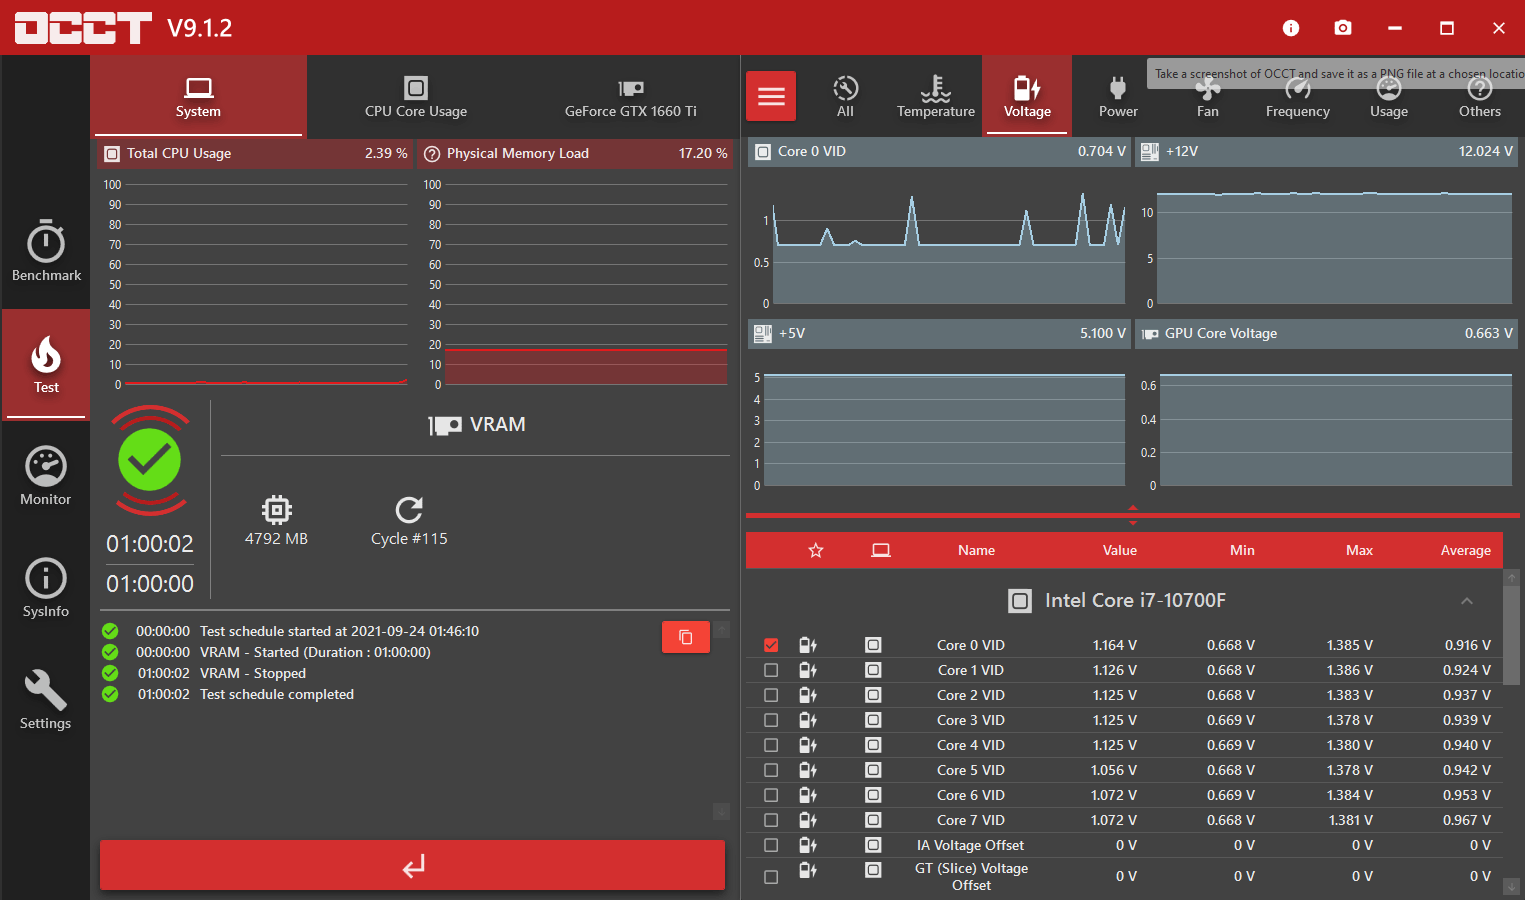Switch to Frequency sensors tab
This screenshot has width=1525, height=900.
[x=1298, y=96]
